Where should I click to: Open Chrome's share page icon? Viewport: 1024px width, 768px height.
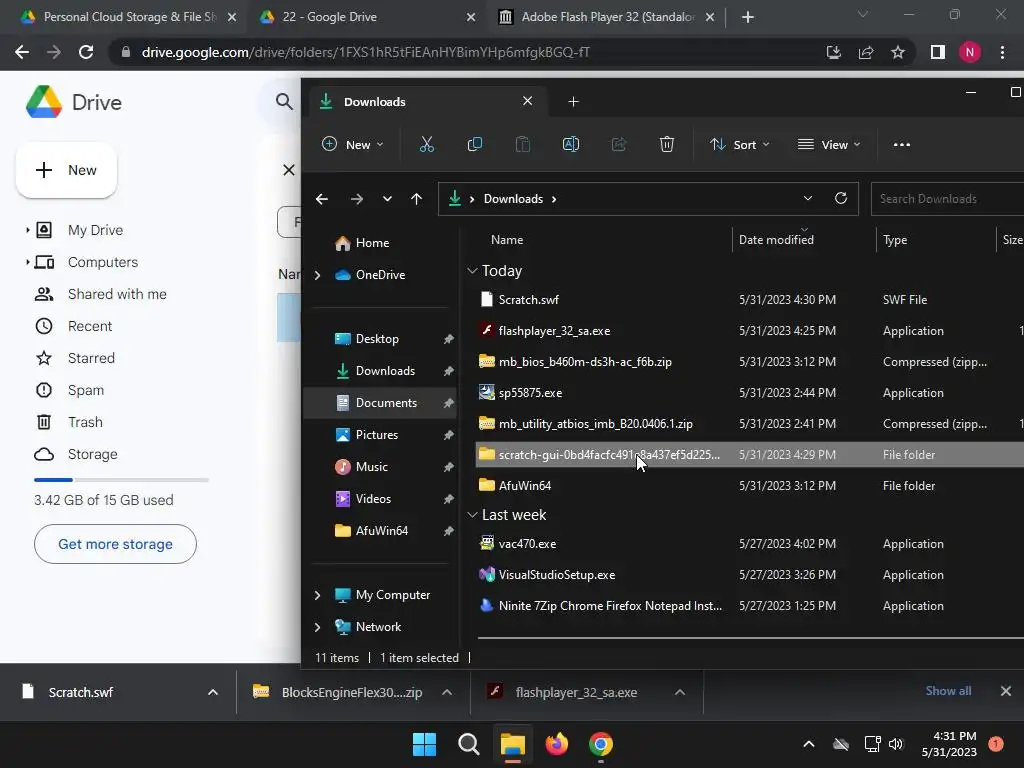click(866, 52)
